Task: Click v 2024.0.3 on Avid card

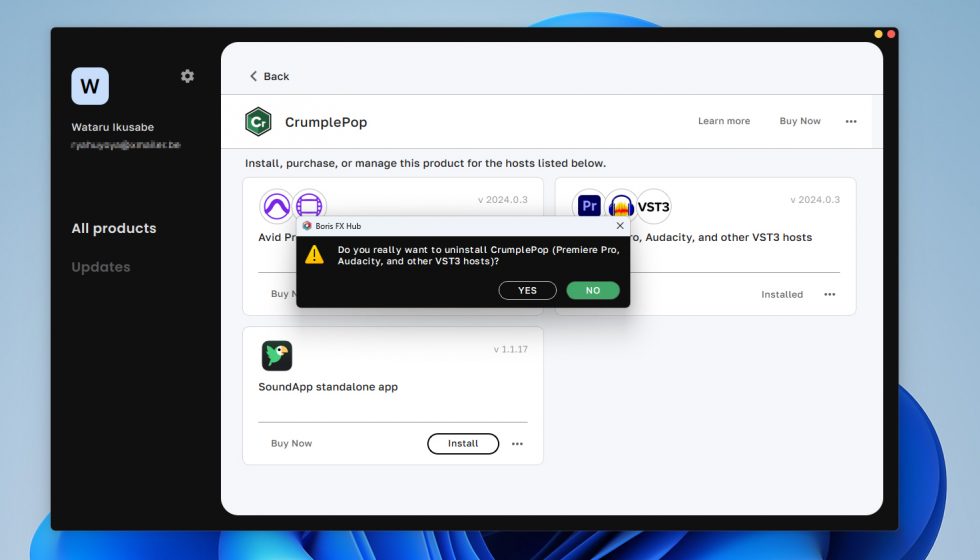Action: coord(502,200)
